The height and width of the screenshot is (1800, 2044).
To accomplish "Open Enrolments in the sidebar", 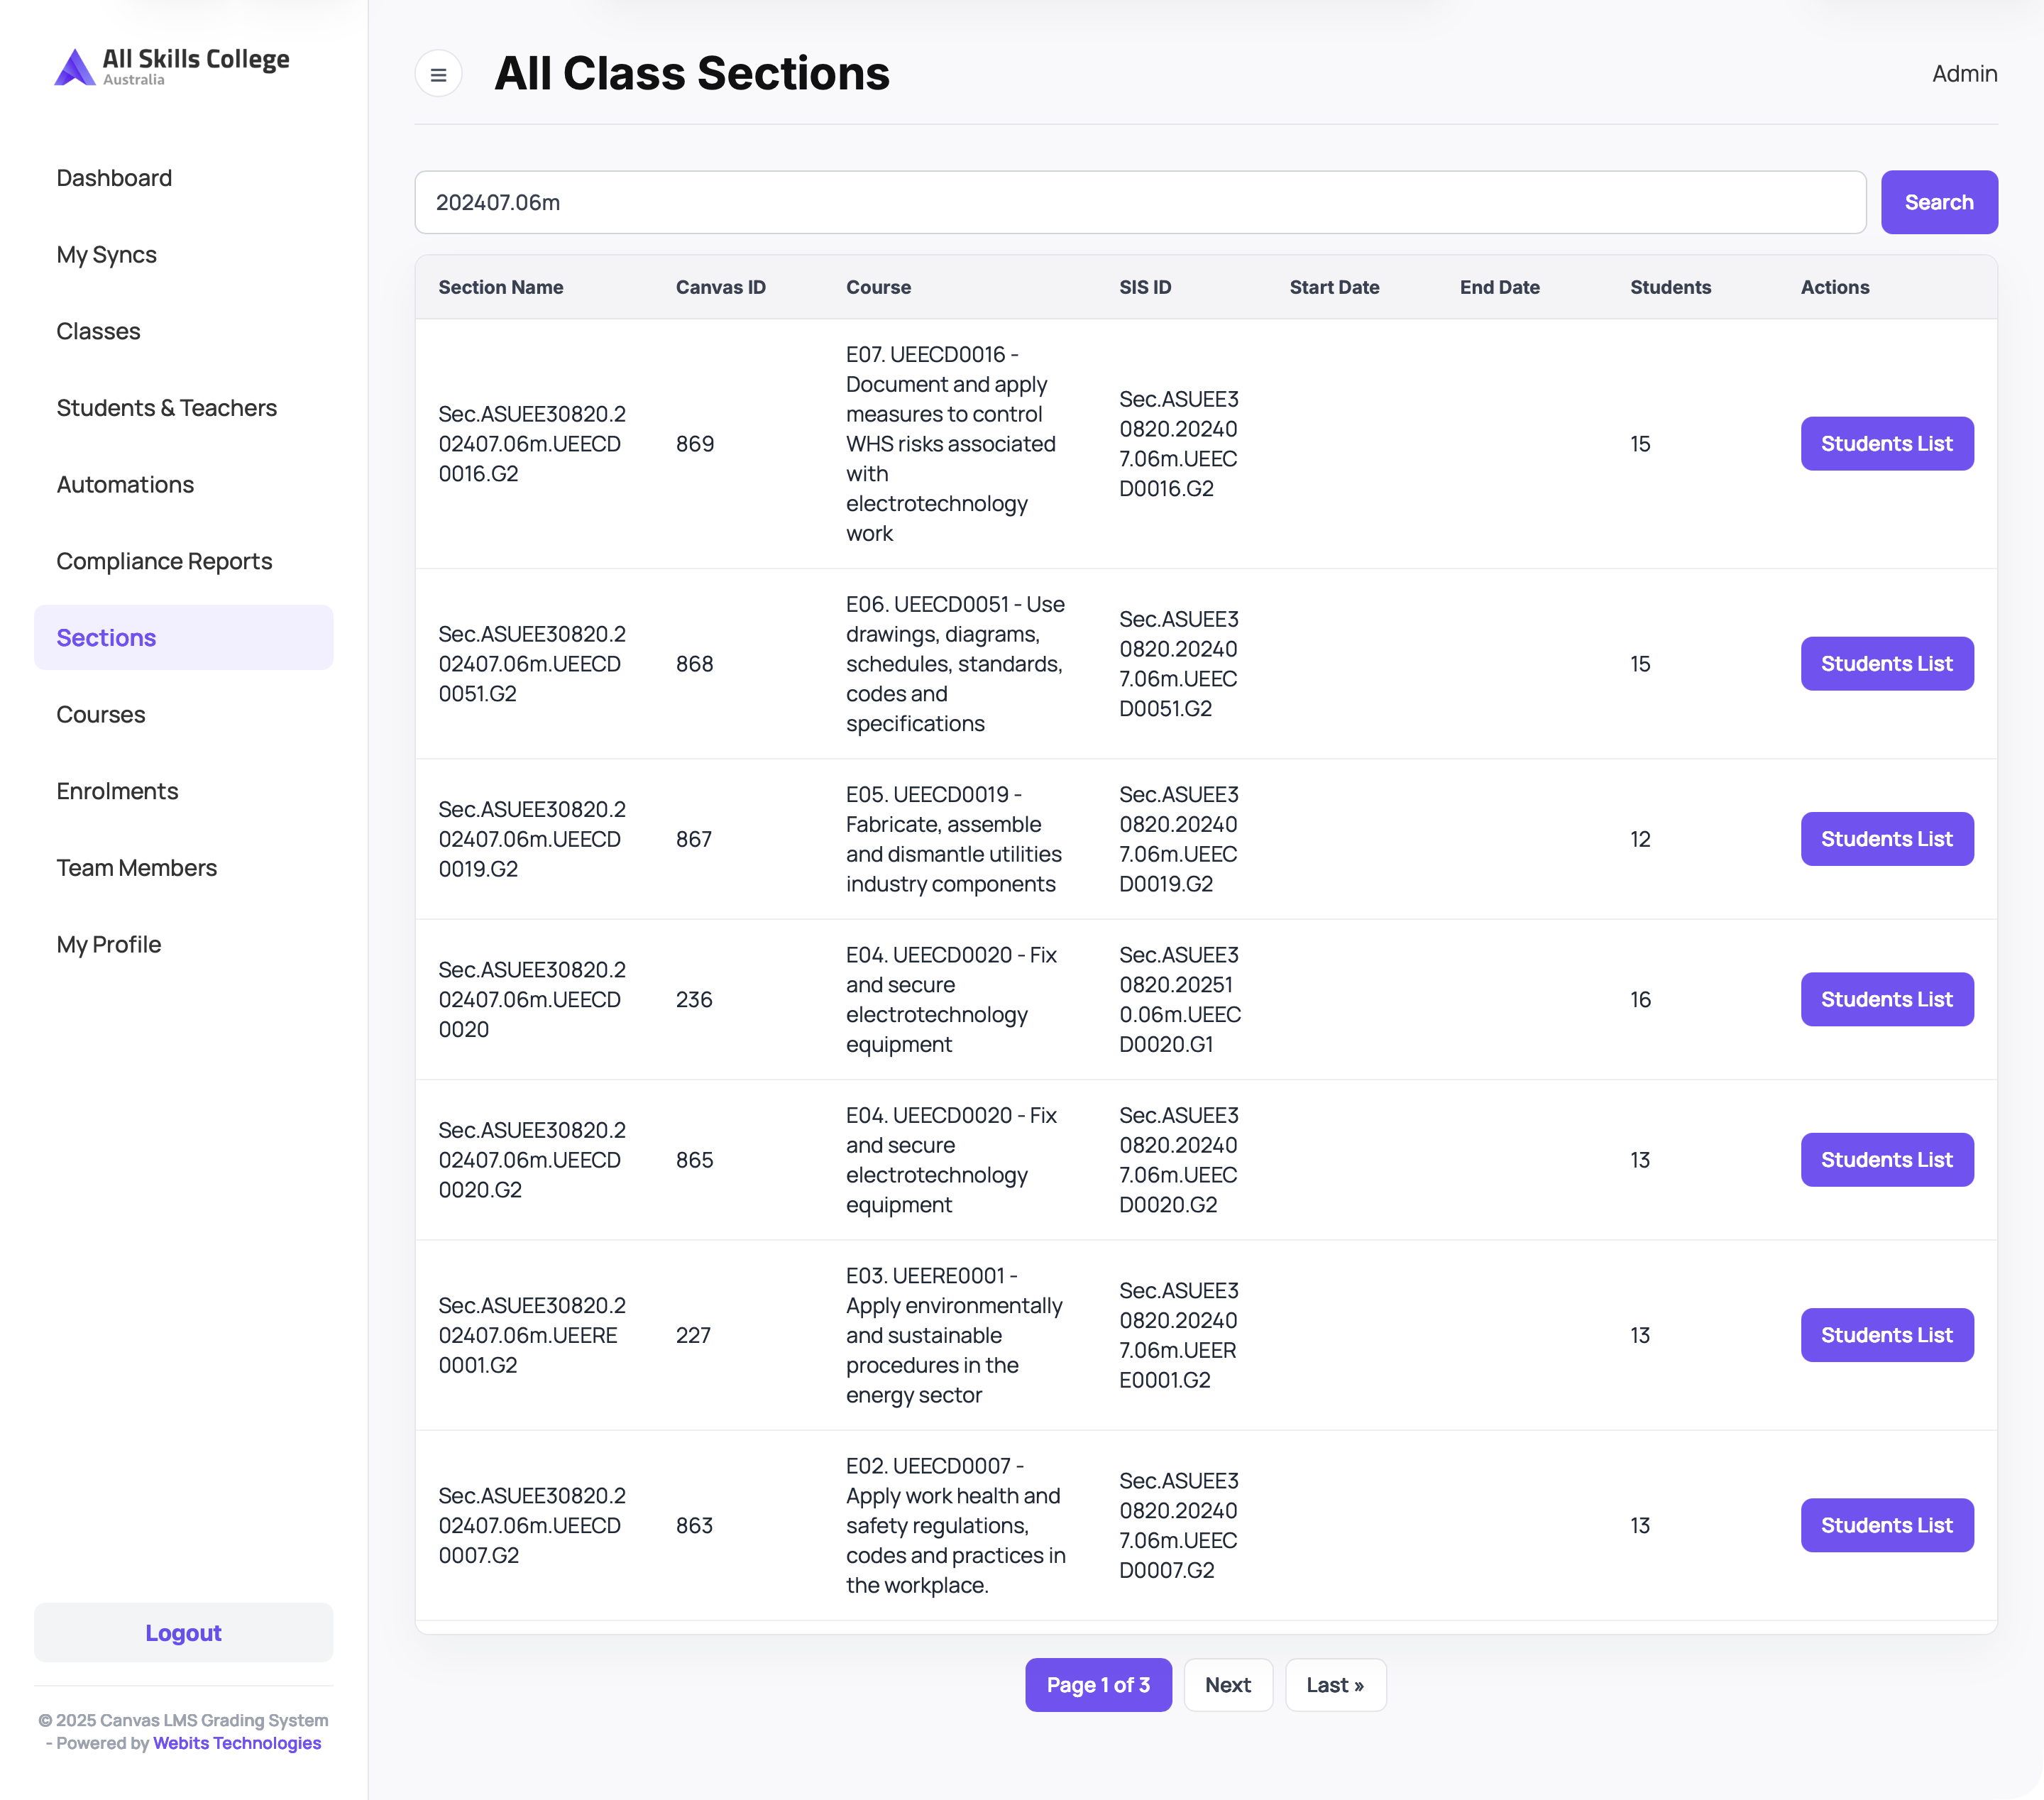I will (x=117, y=791).
